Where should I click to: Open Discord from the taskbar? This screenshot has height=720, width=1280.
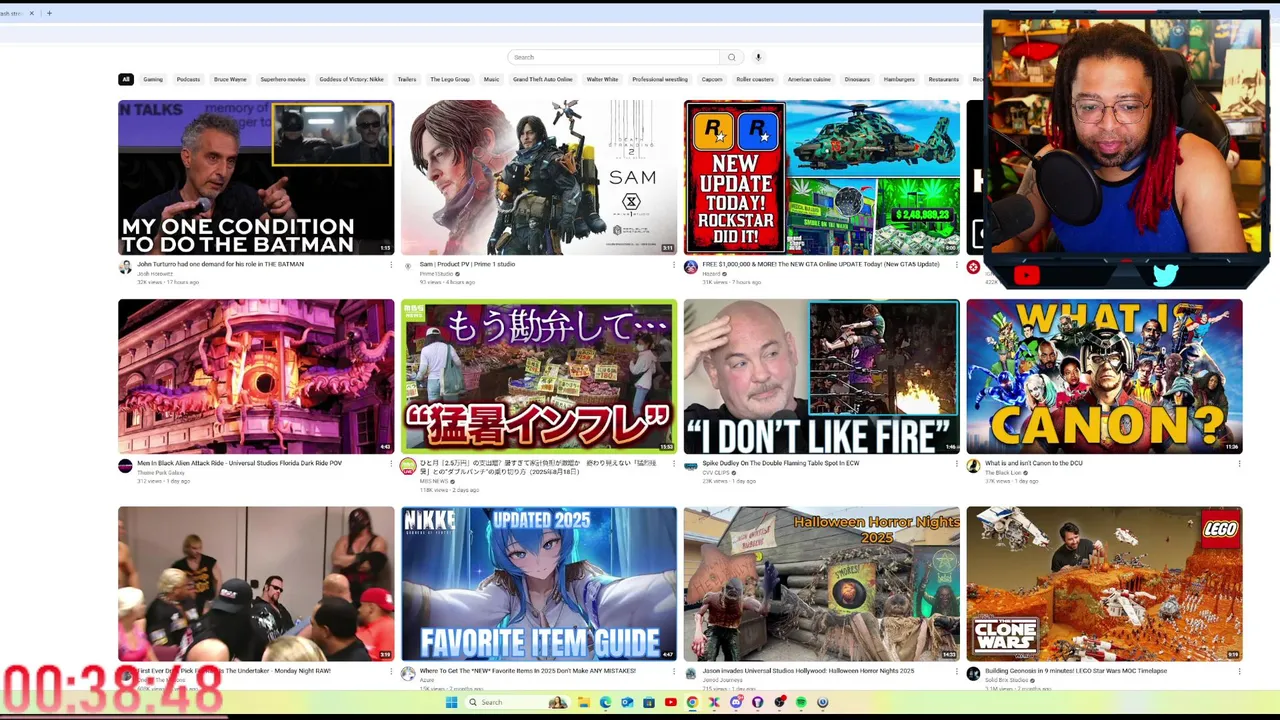[x=736, y=702]
